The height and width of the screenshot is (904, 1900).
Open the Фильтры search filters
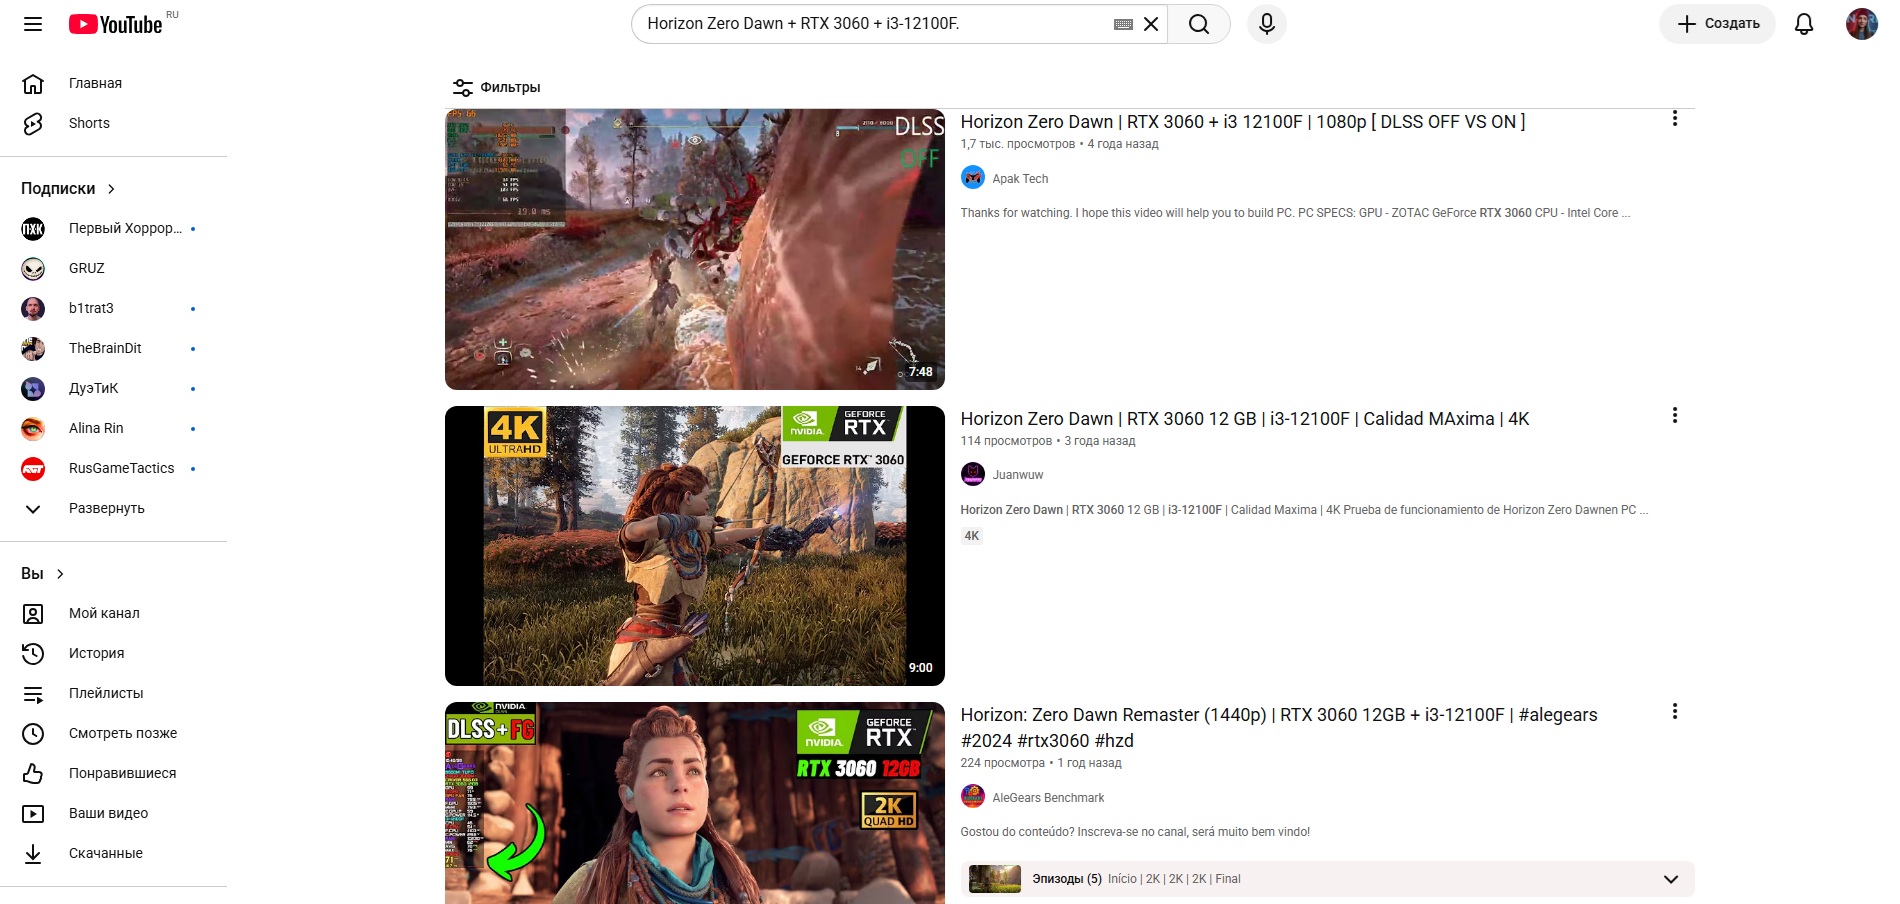497,87
